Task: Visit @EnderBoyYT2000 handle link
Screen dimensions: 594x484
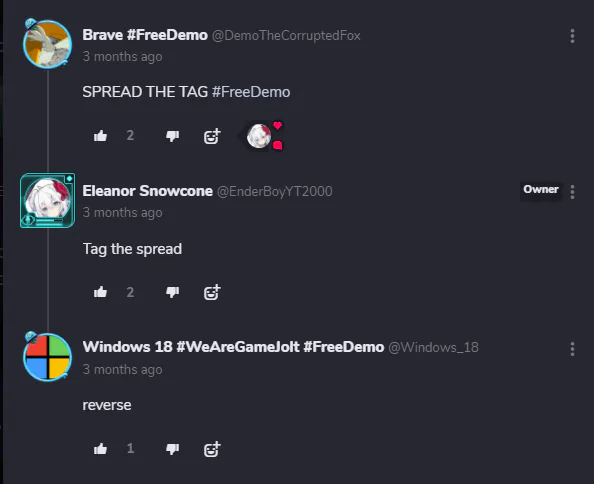Action: (275, 191)
